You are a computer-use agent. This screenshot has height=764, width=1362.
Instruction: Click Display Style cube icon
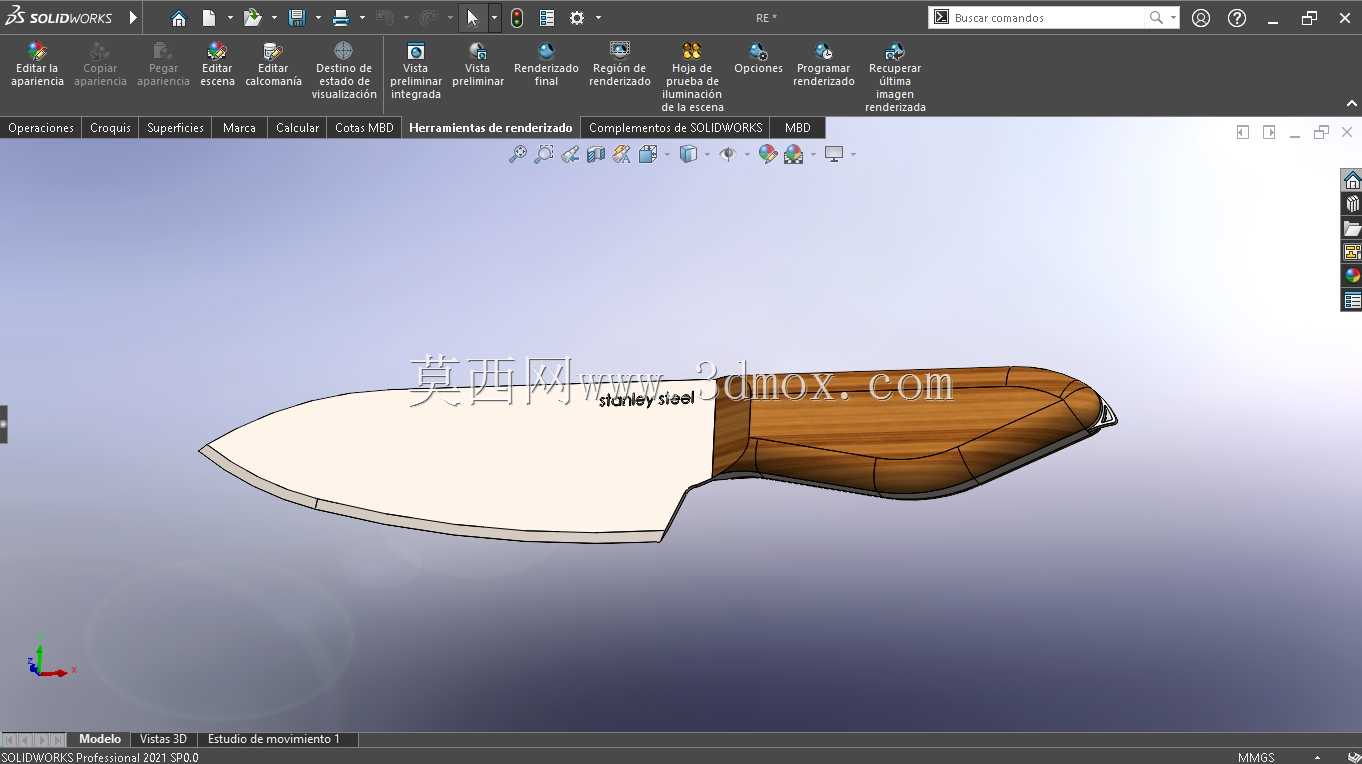coord(688,154)
